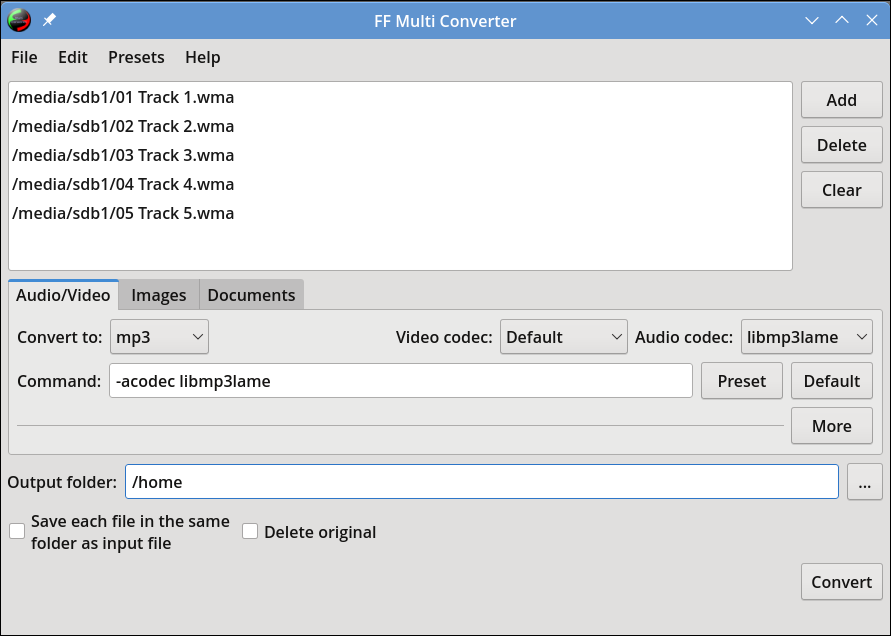Open the browse output folder '...' button

point(864,482)
